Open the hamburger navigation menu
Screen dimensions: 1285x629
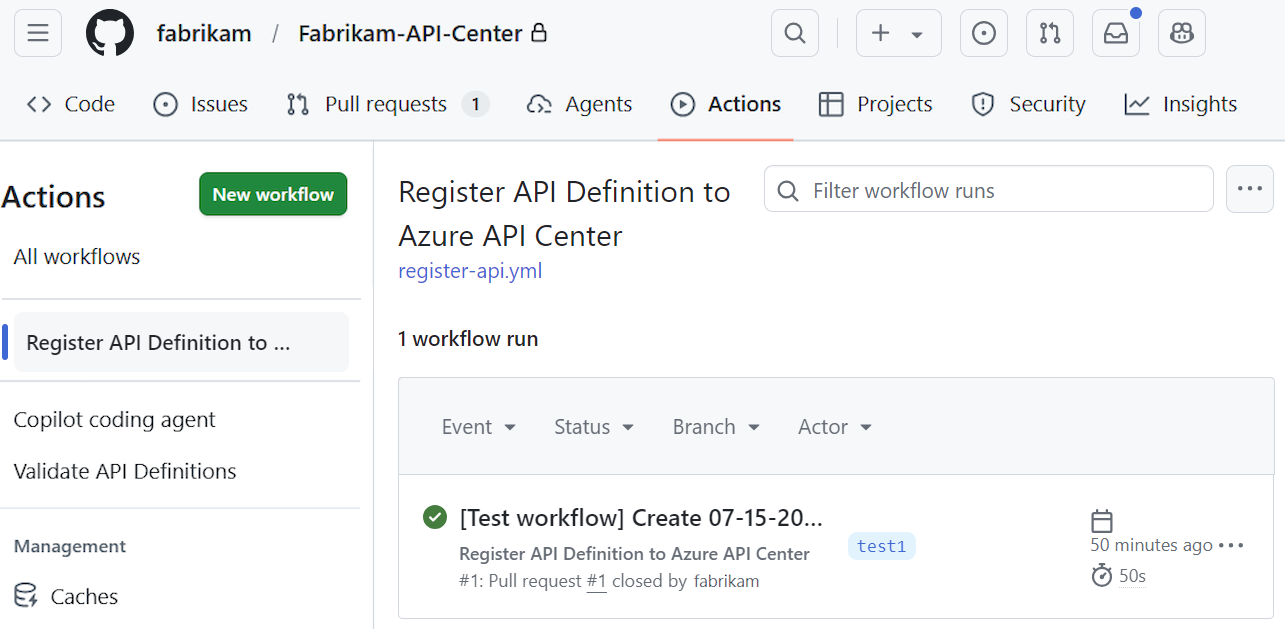(37, 33)
